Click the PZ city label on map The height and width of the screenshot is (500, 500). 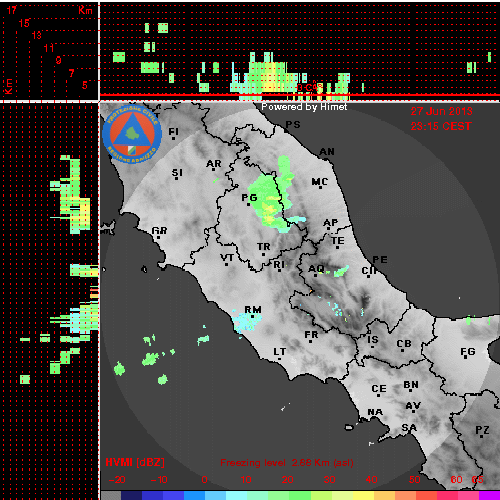tap(482, 430)
